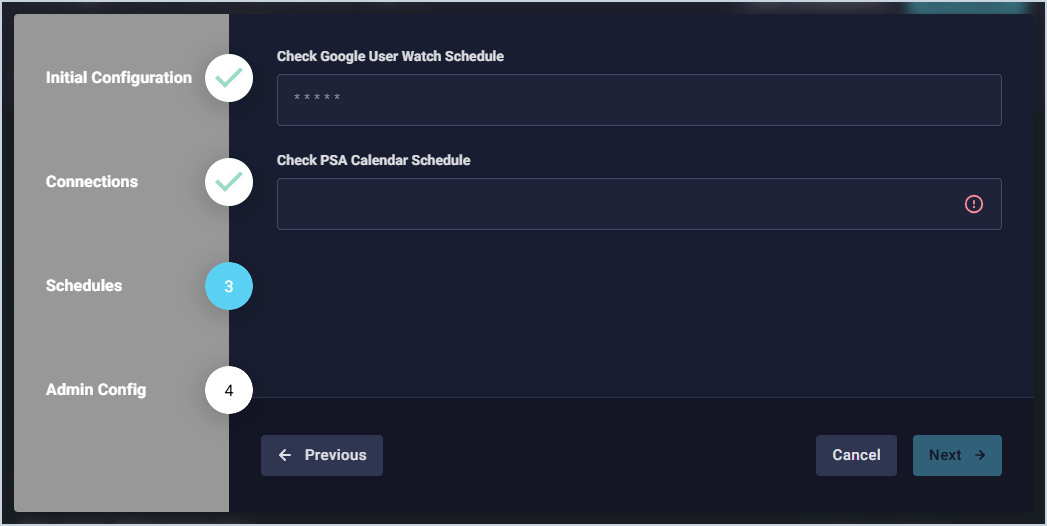Open the Connections step label
This screenshot has height=526, width=1047.
tap(92, 182)
